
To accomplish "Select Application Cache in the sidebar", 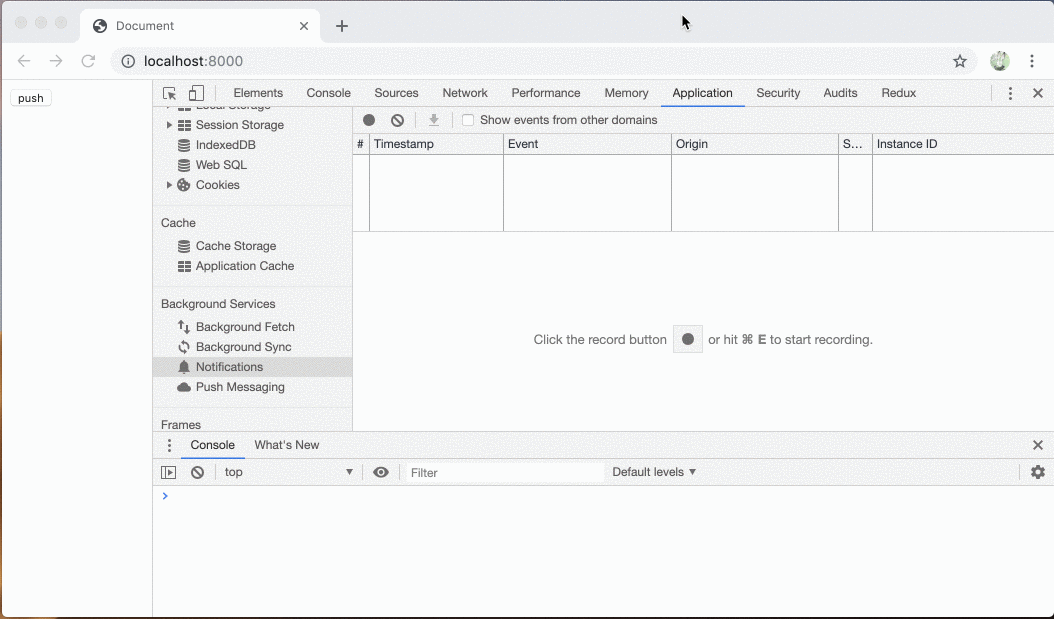I will pos(245,266).
